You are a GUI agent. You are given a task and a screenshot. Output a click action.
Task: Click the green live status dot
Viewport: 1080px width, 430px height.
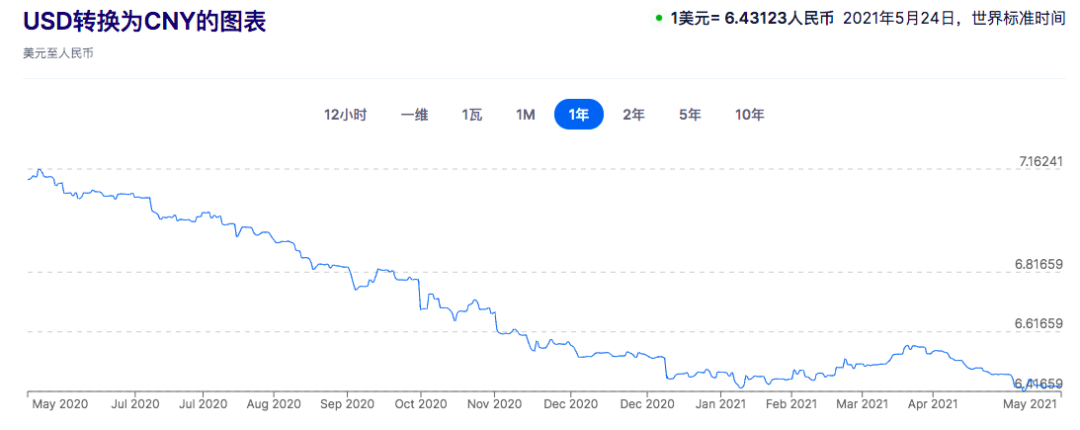(659, 18)
